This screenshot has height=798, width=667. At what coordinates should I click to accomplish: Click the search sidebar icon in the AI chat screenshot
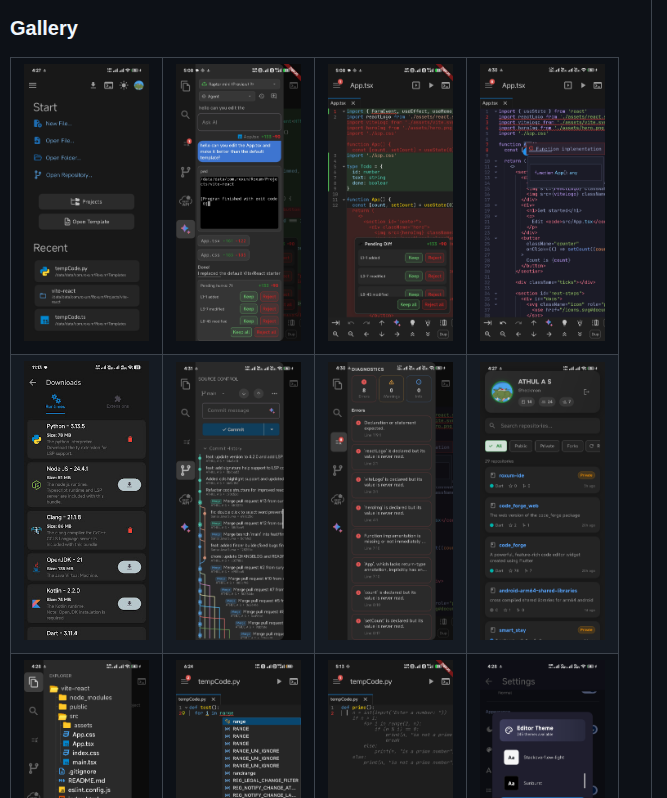[x=185, y=115]
